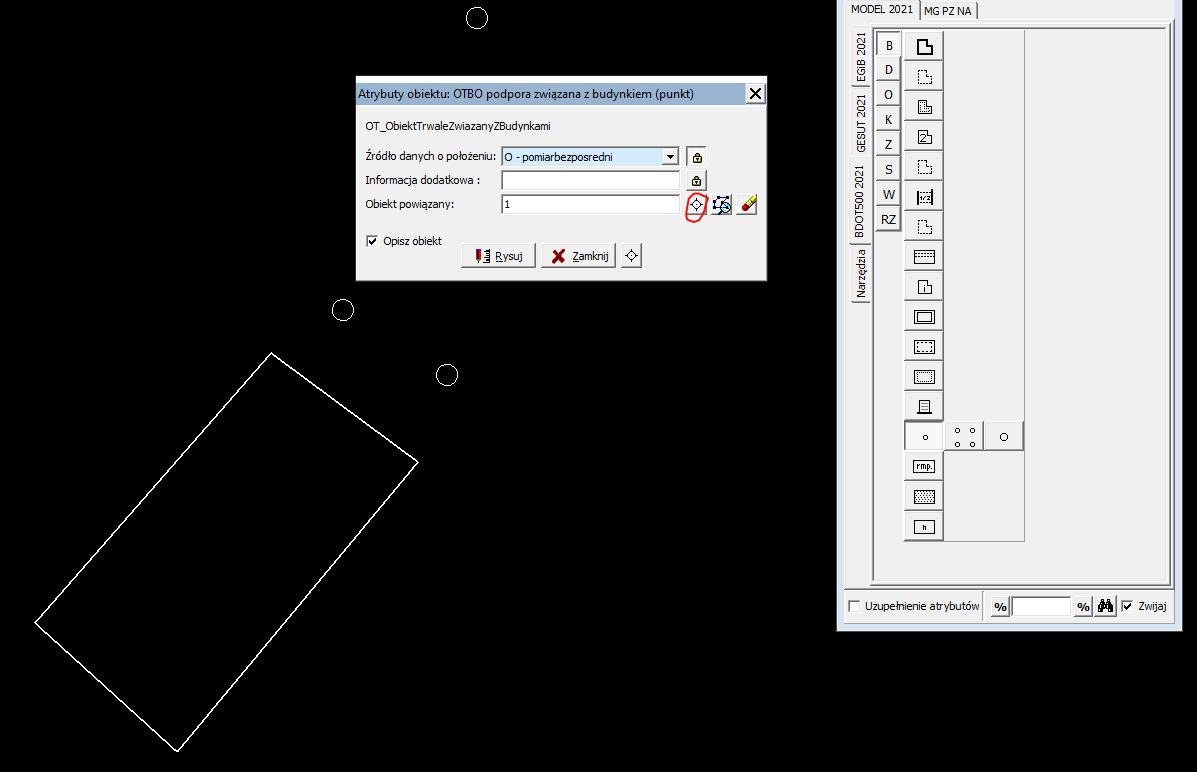Uncheck the 'Opisz obiekt' checkbox
This screenshot has width=1197, height=772.
click(x=373, y=241)
